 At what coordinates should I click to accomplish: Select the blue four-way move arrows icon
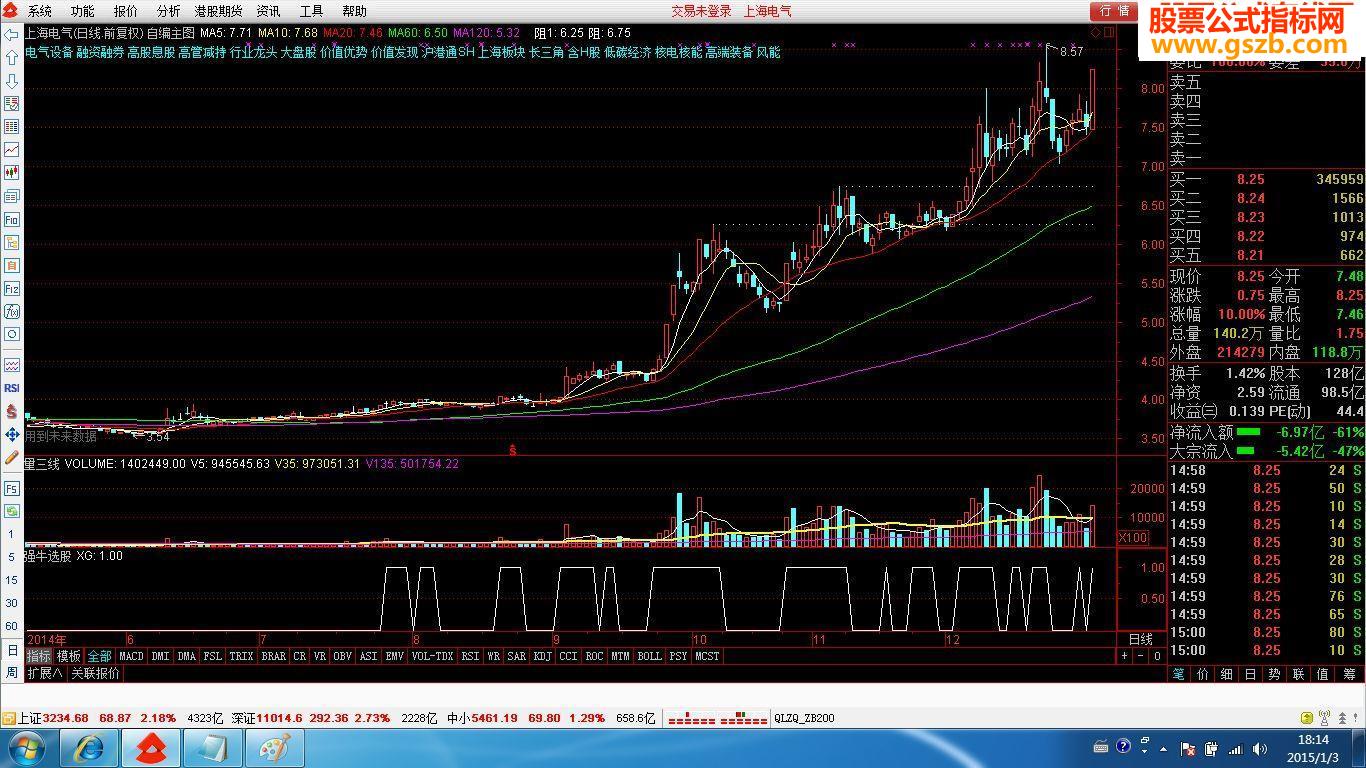coord(12,434)
